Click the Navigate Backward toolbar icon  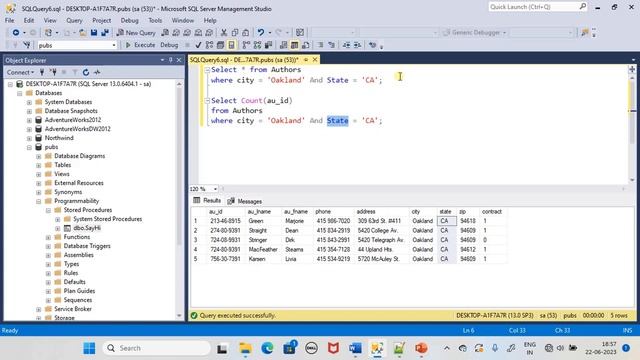pyautogui.click(x=16, y=32)
